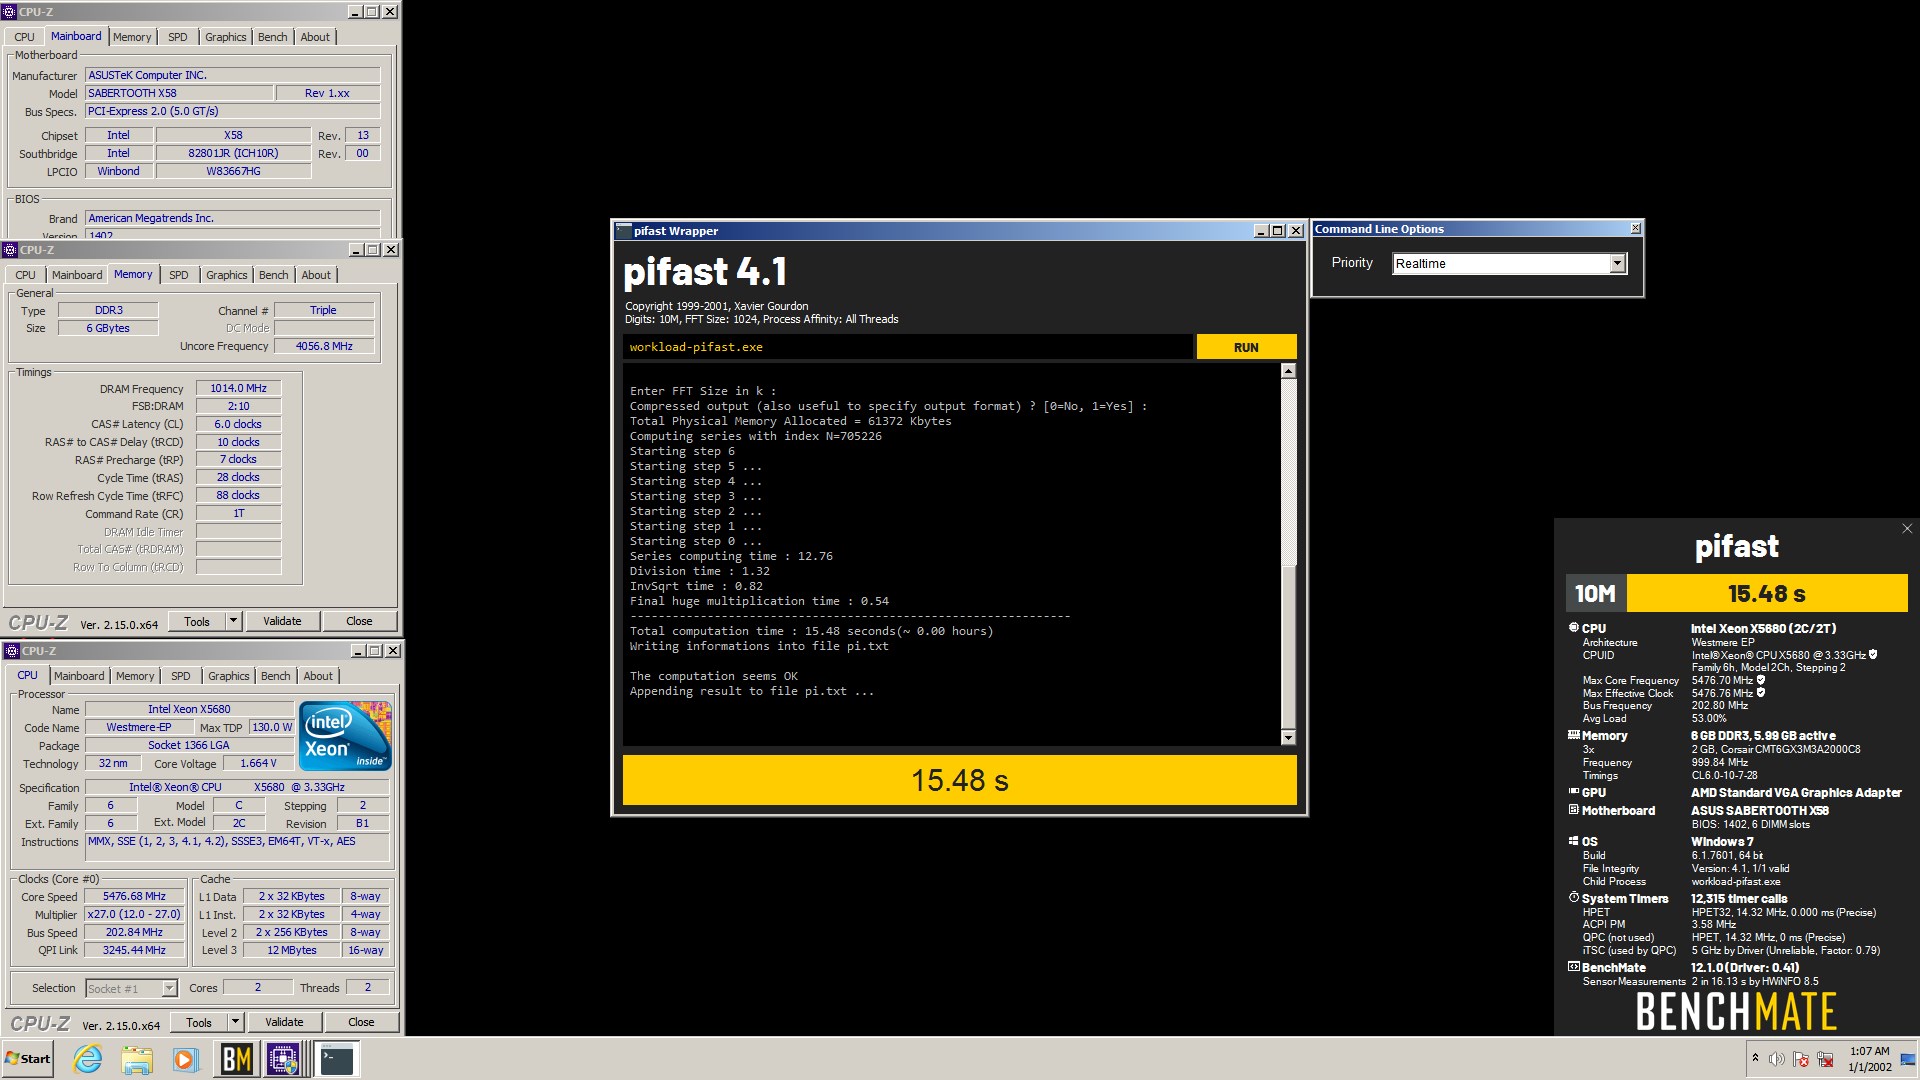Open the Priority Realtime dropdown
Viewport: 1920px width, 1080px height.
click(x=1617, y=263)
